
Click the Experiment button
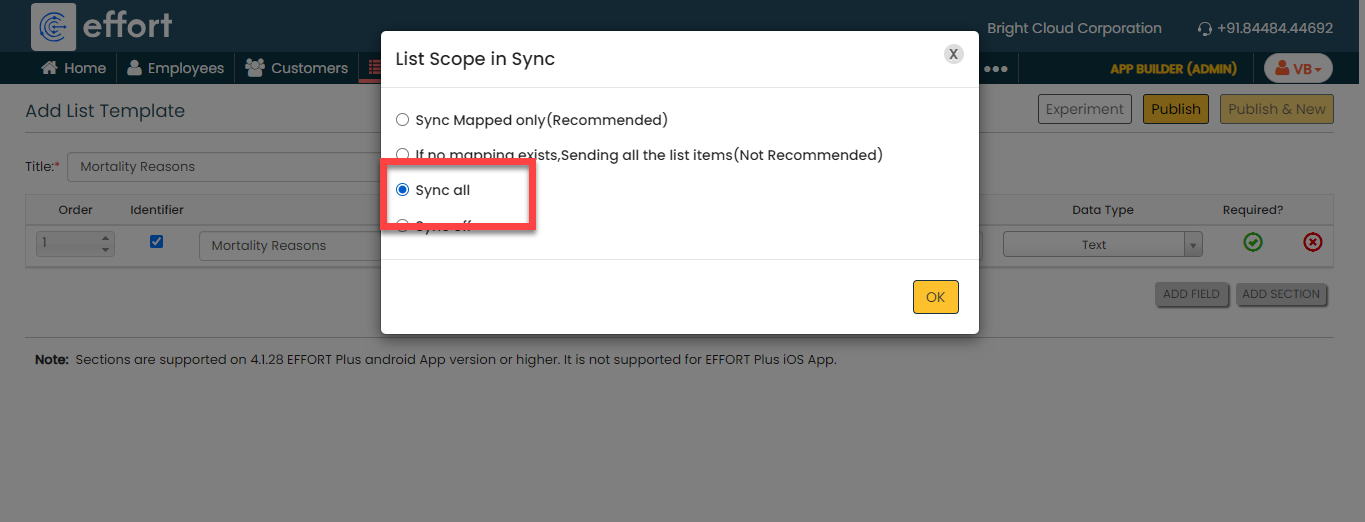coord(1085,109)
